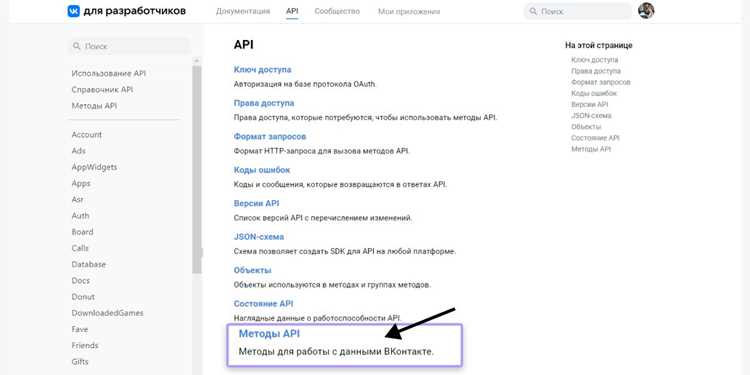
Task: Select Fave in the methods list
Action: click(x=80, y=330)
